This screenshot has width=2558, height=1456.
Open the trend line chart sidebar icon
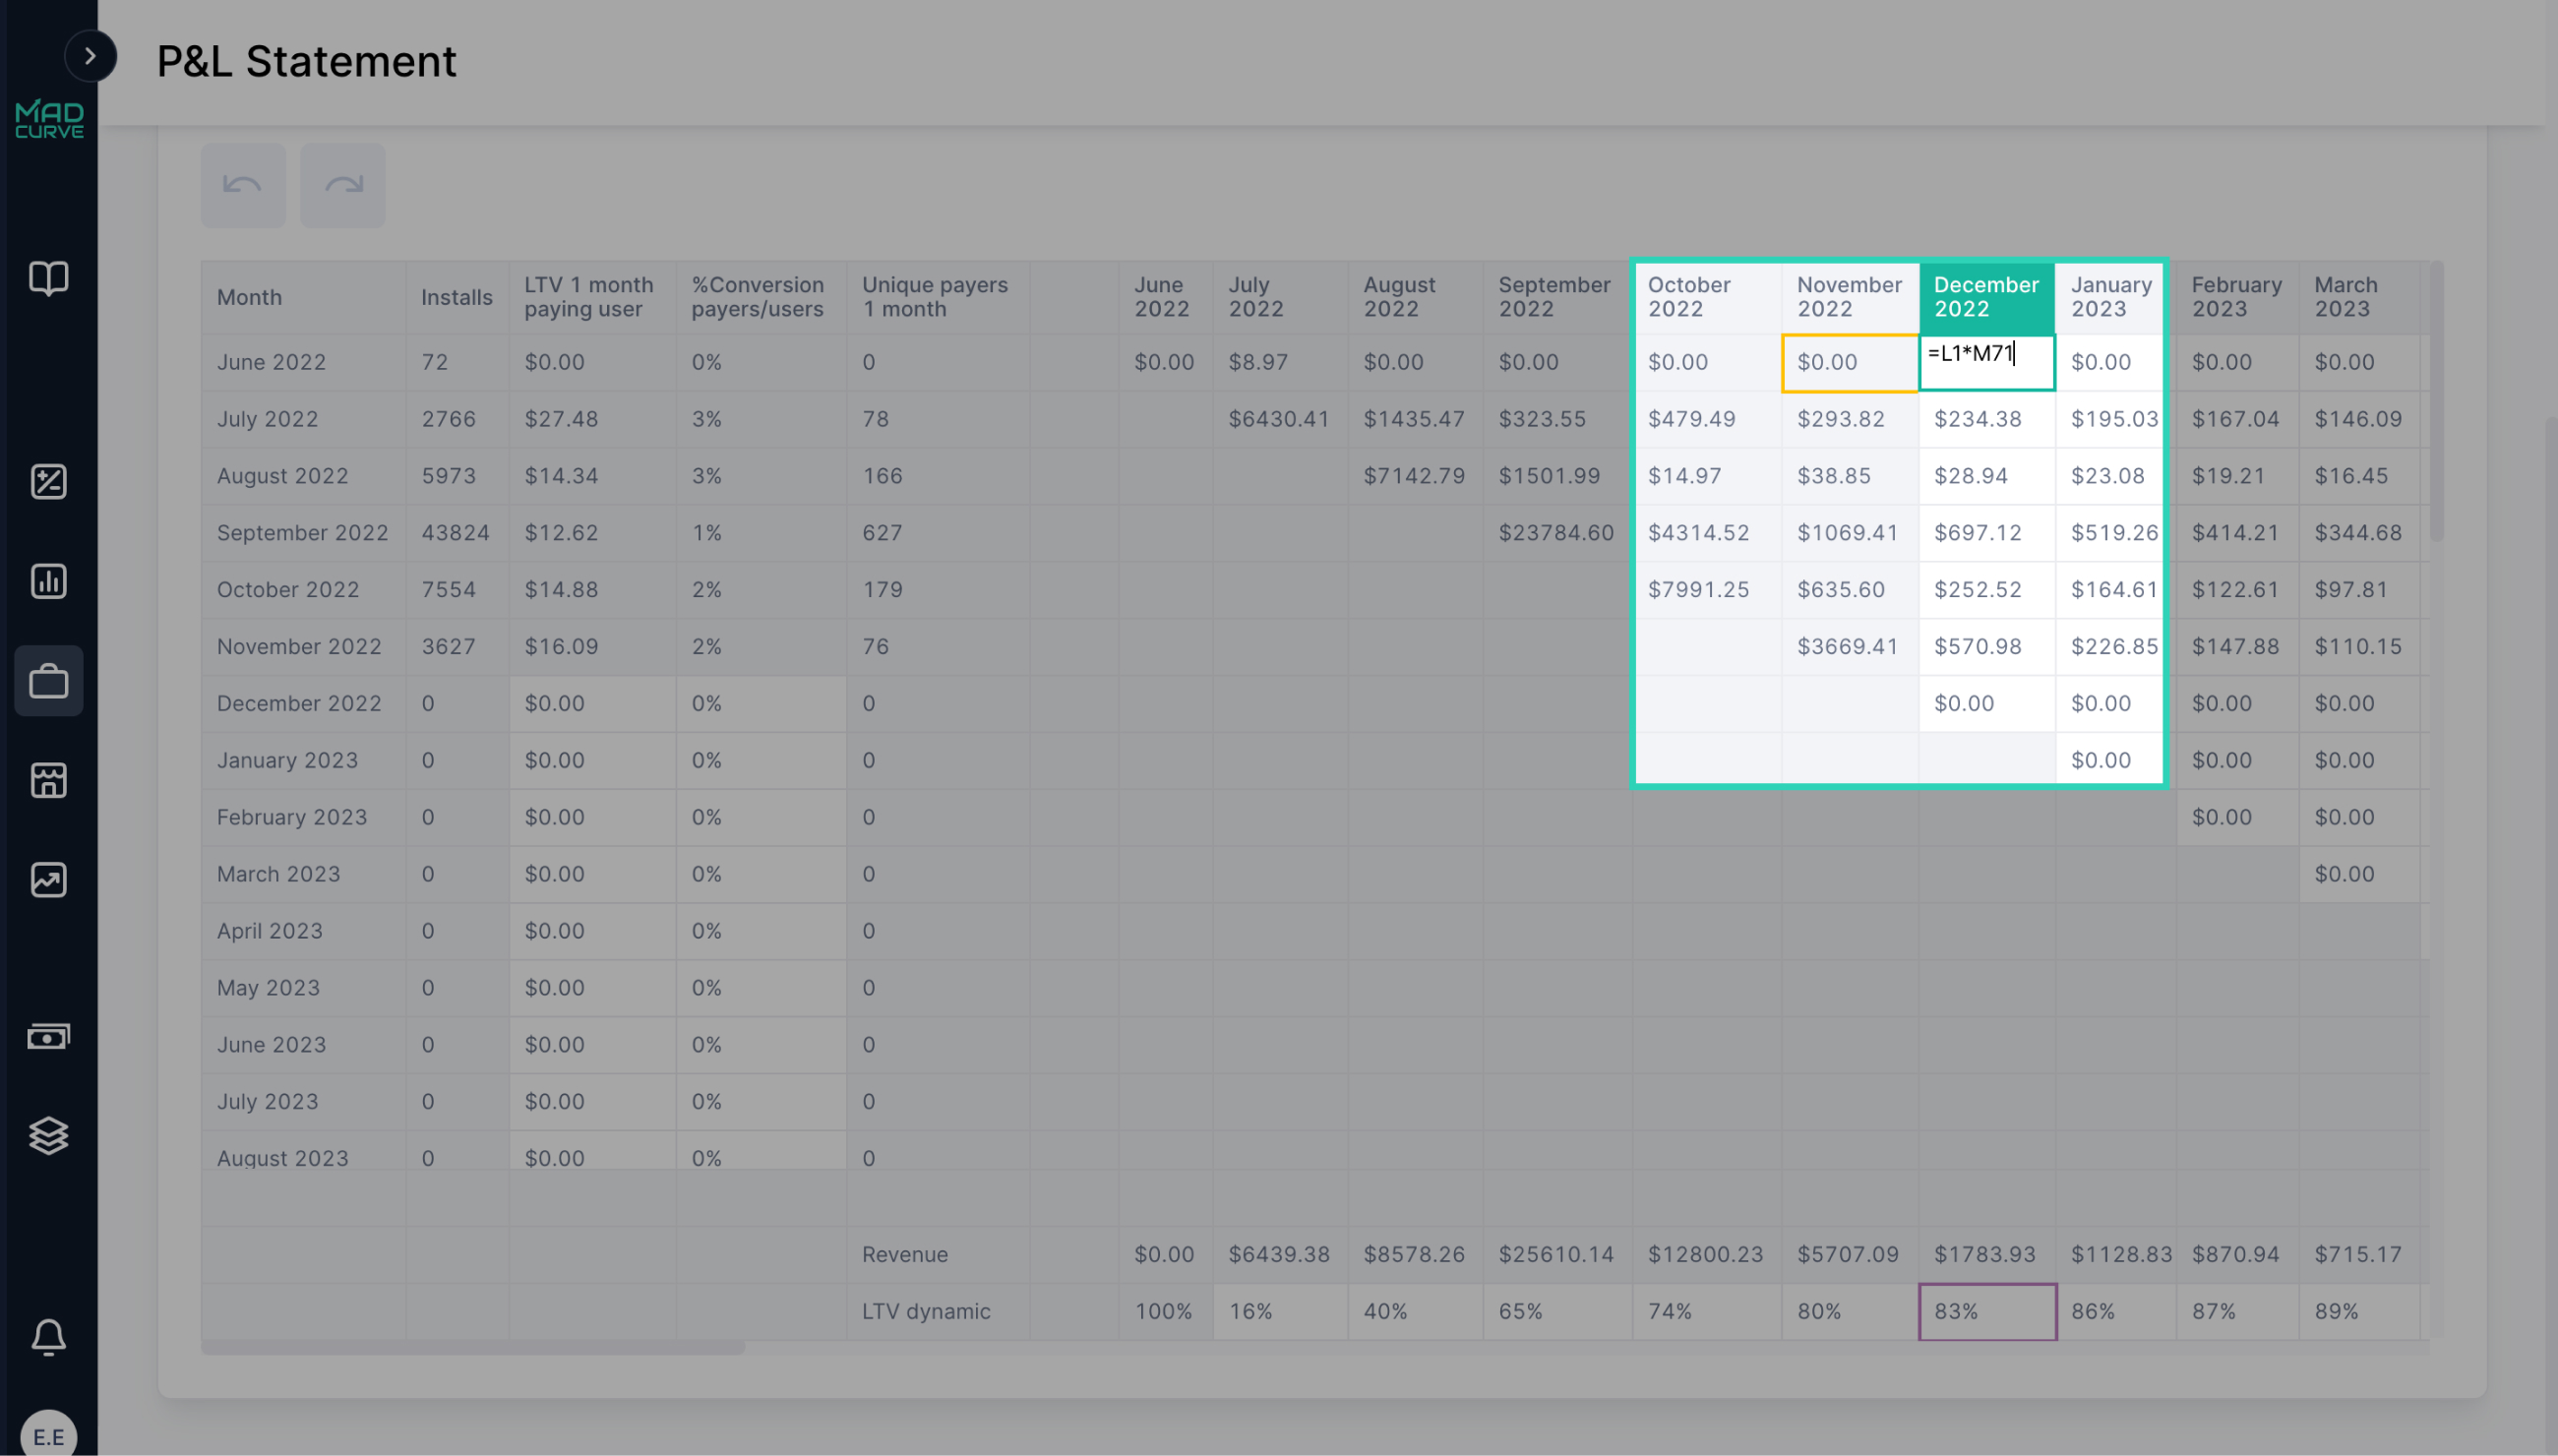pyautogui.click(x=48, y=880)
